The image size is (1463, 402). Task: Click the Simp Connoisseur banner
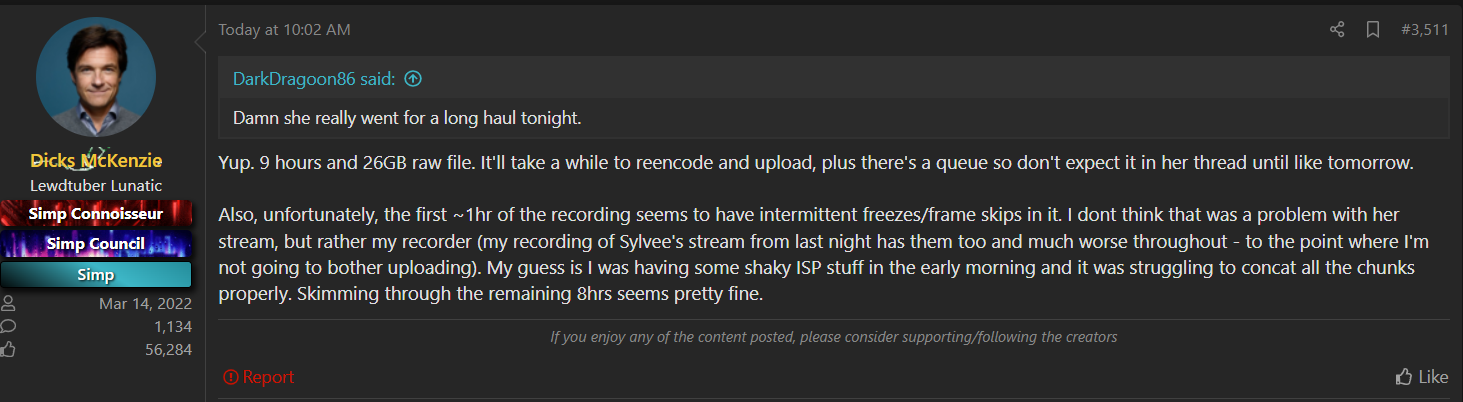coord(96,213)
